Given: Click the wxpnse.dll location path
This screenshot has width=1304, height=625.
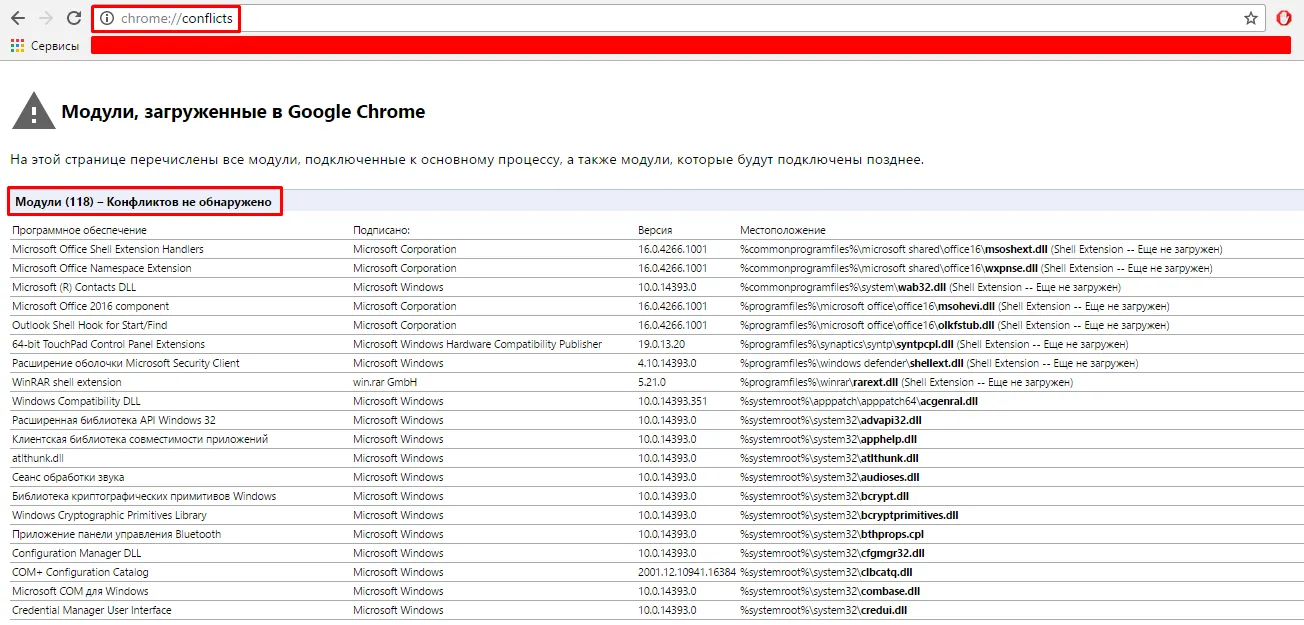Looking at the screenshot, I should click(976, 268).
